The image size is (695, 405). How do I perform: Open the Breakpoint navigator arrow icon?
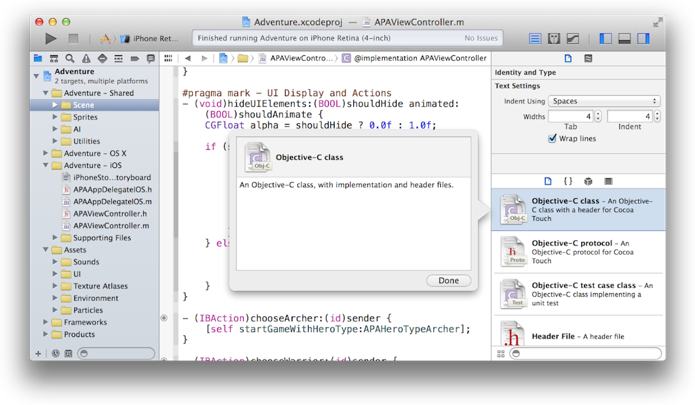coord(135,58)
